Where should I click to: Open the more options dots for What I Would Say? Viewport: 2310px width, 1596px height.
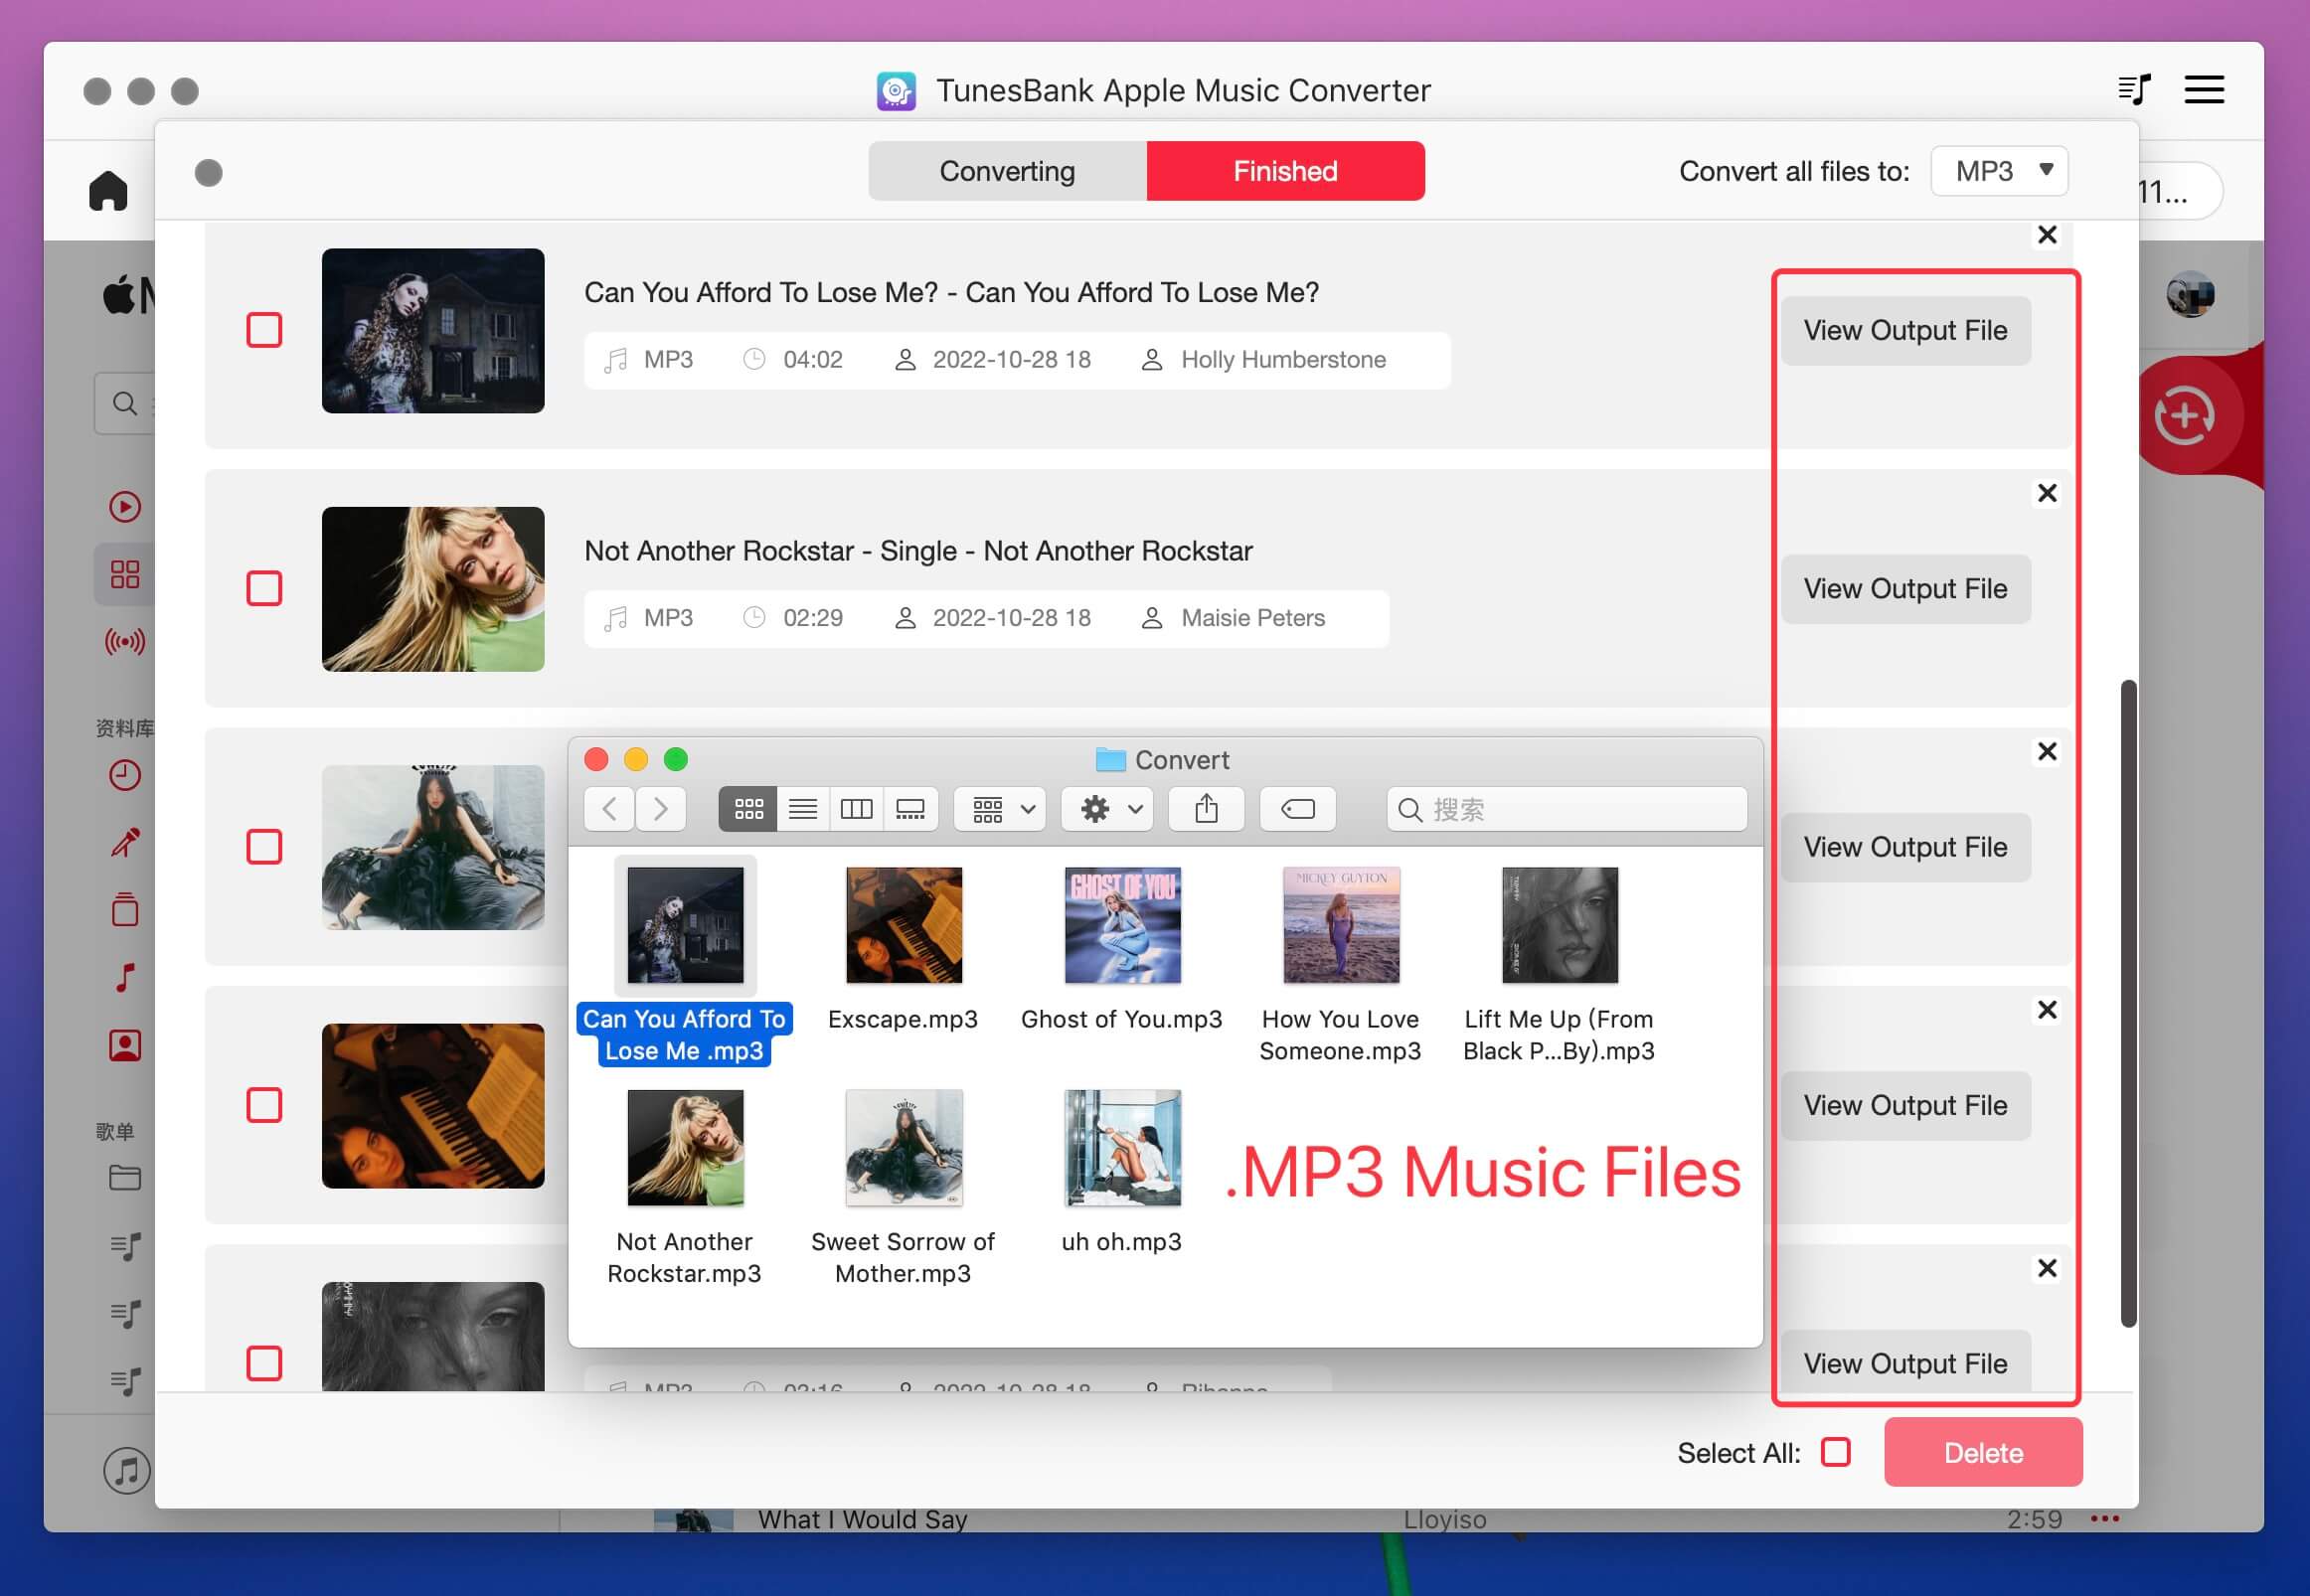2104,1519
